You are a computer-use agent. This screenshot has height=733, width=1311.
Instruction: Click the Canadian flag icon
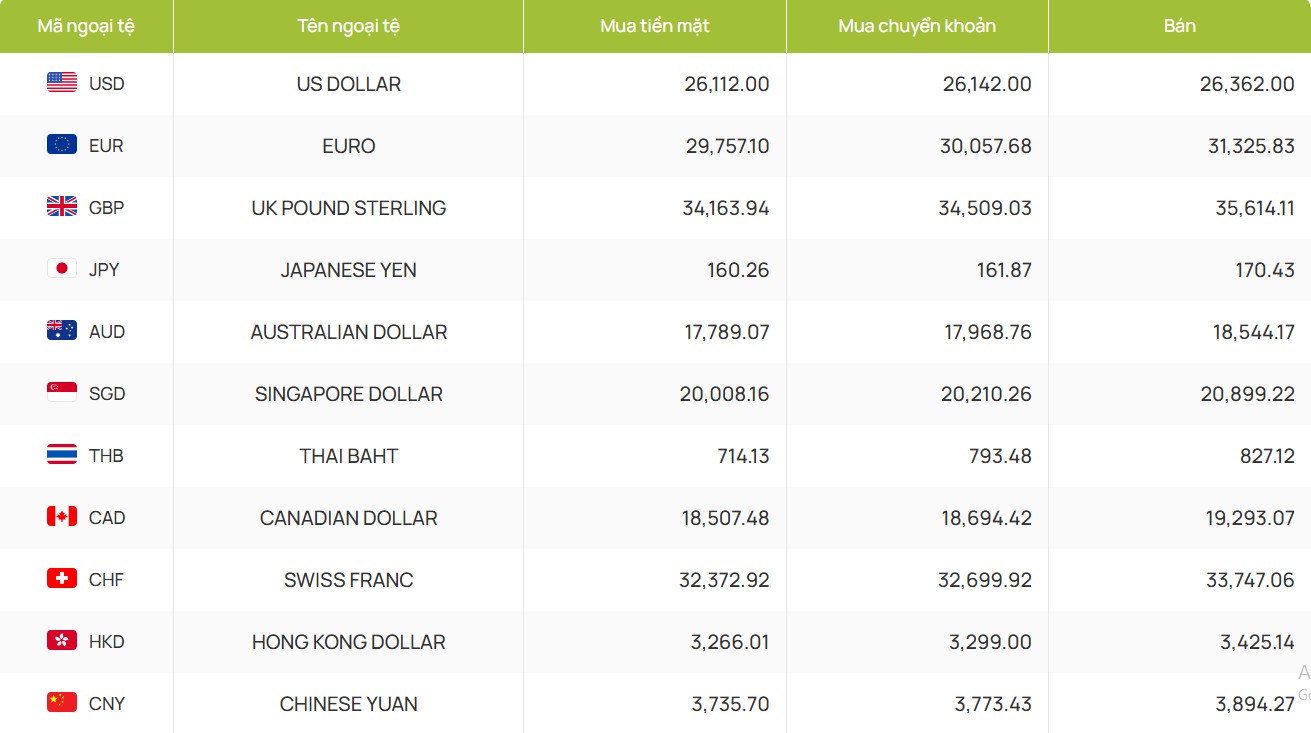[x=62, y=517]
